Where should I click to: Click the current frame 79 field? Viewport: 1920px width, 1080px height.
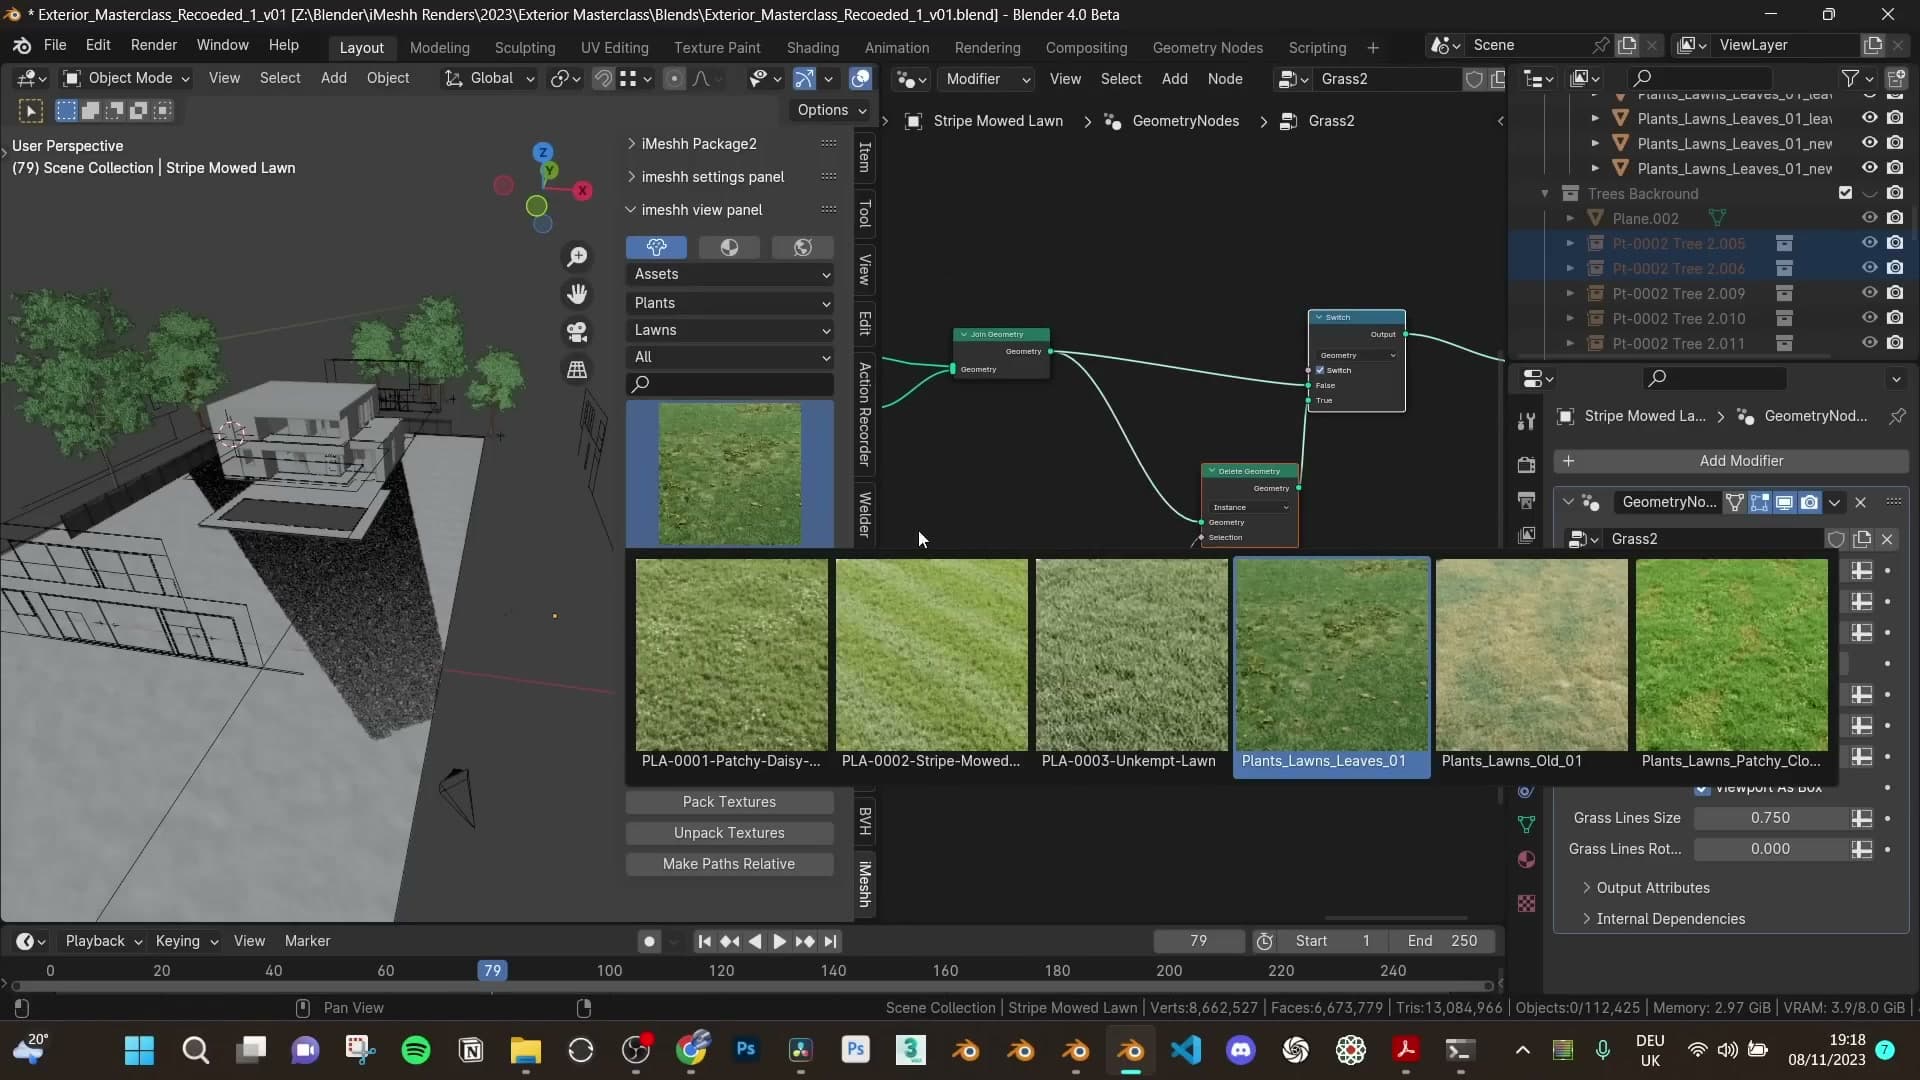click(x=1198, y=941)
